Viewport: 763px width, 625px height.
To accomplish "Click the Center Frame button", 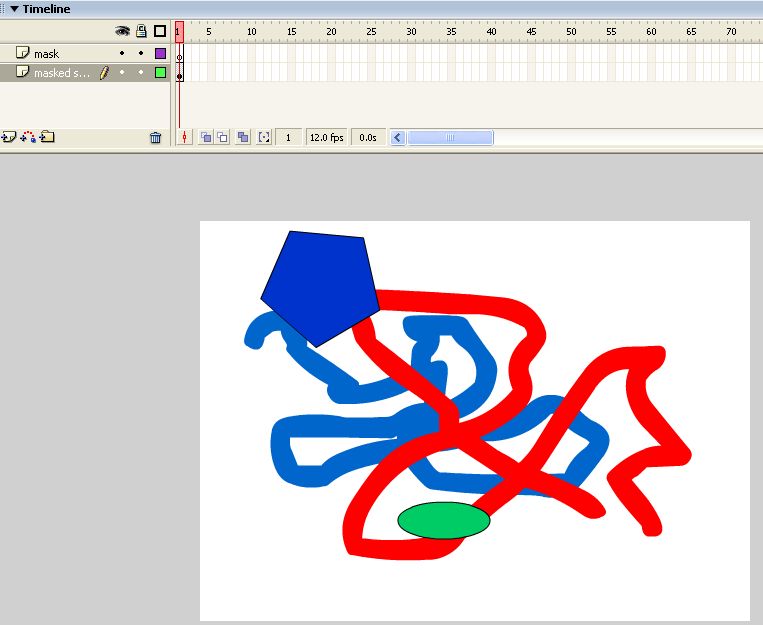I will (x=185, y=137).
